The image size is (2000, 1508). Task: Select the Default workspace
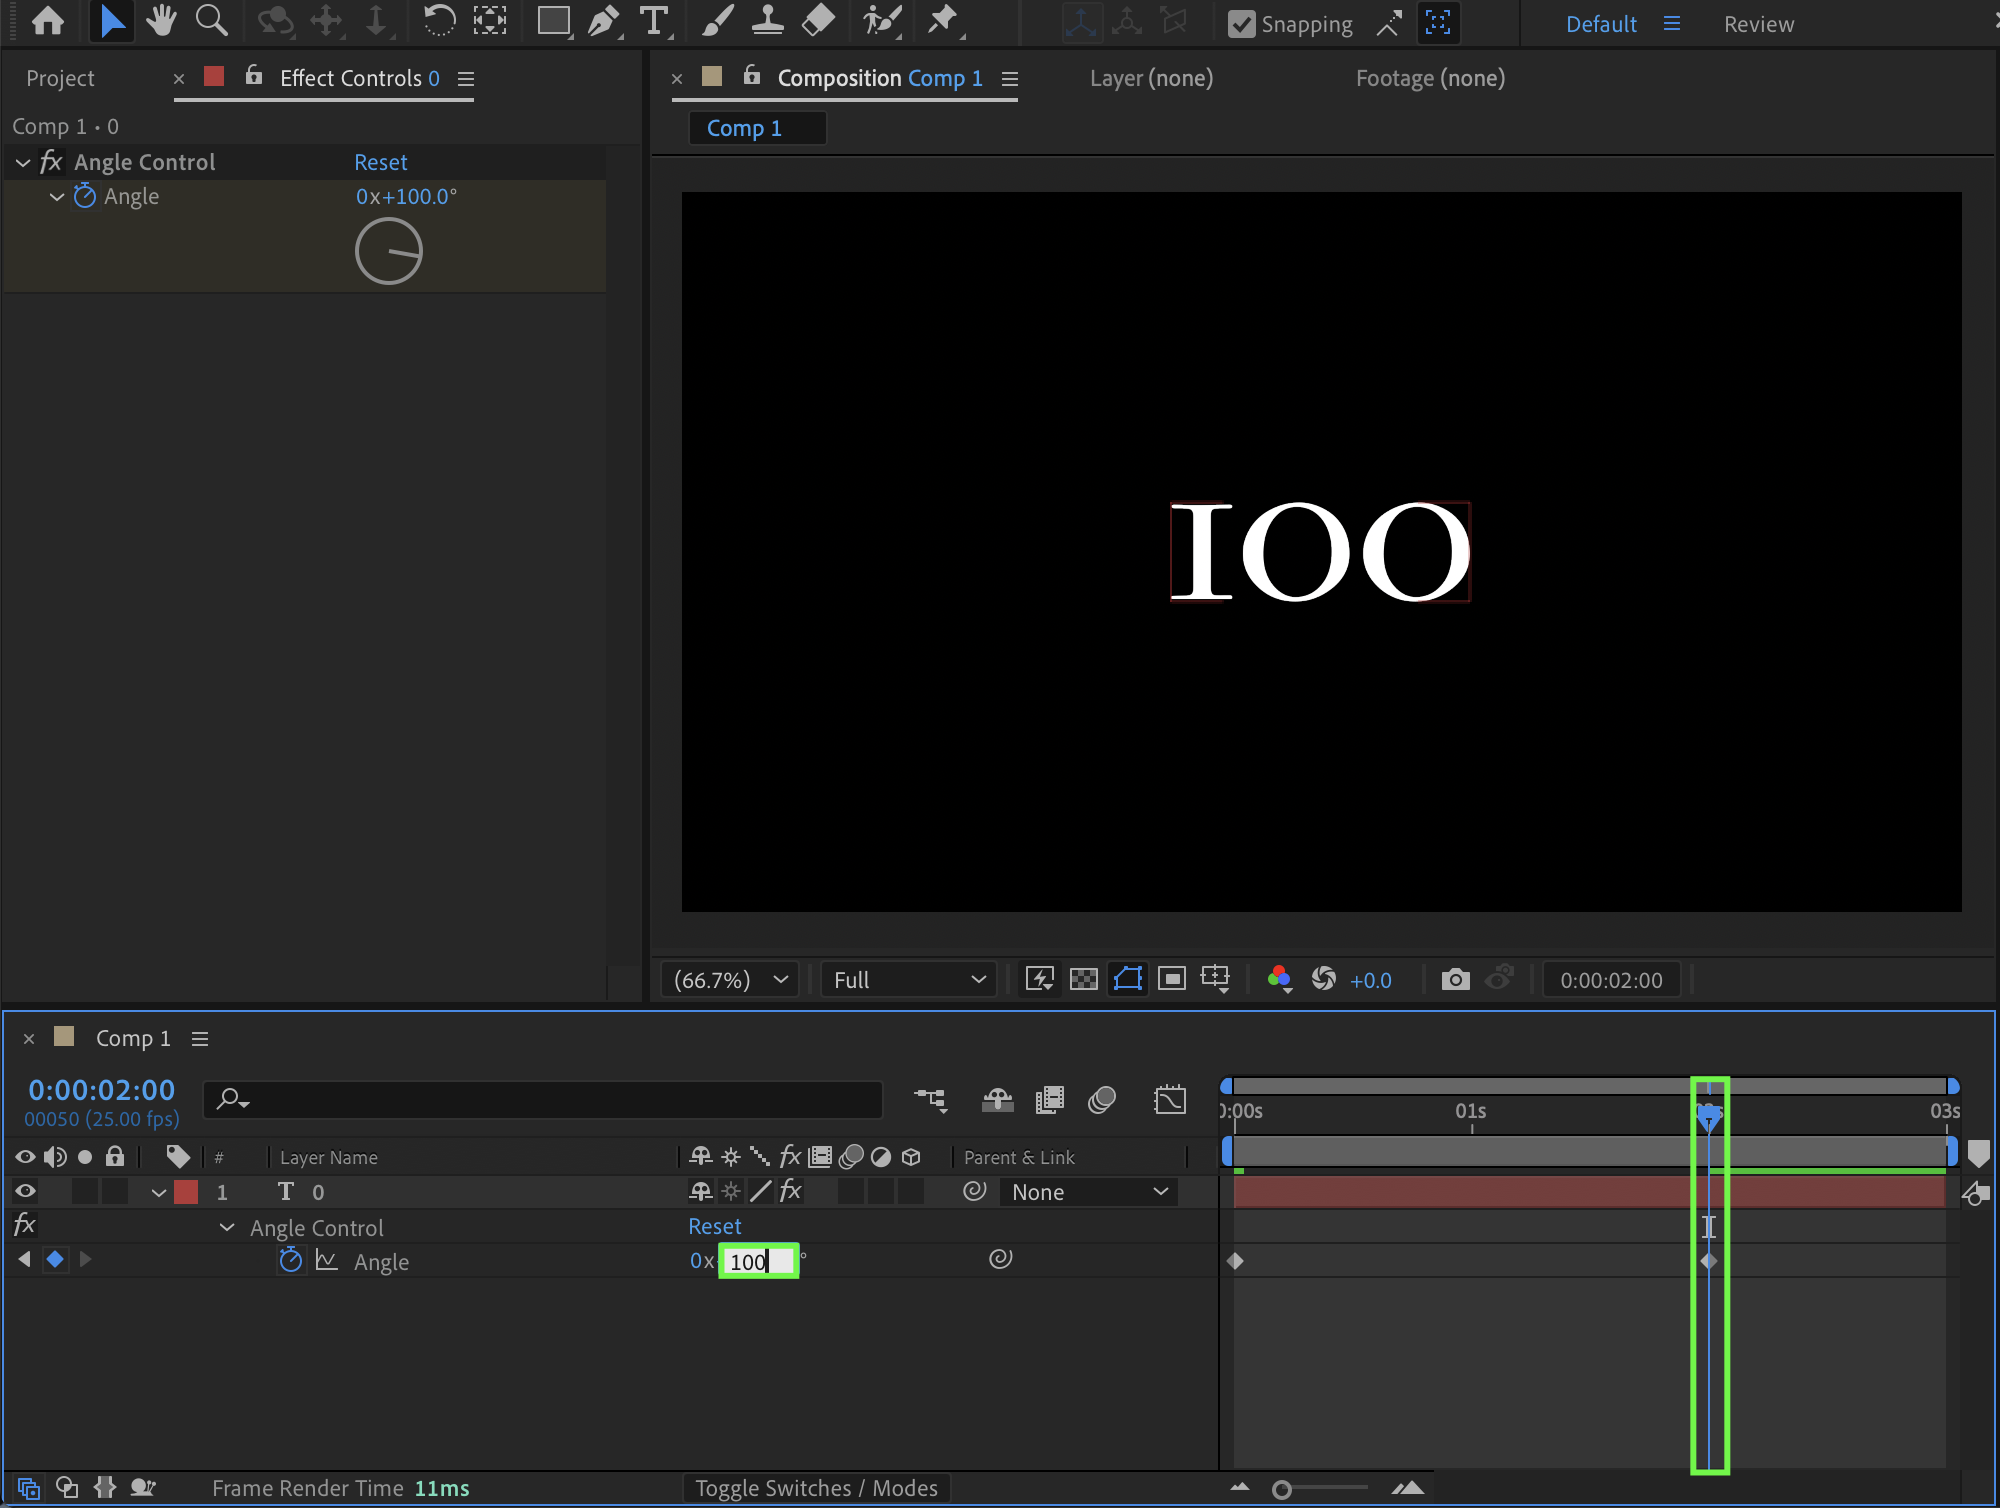pos(1601,24)
